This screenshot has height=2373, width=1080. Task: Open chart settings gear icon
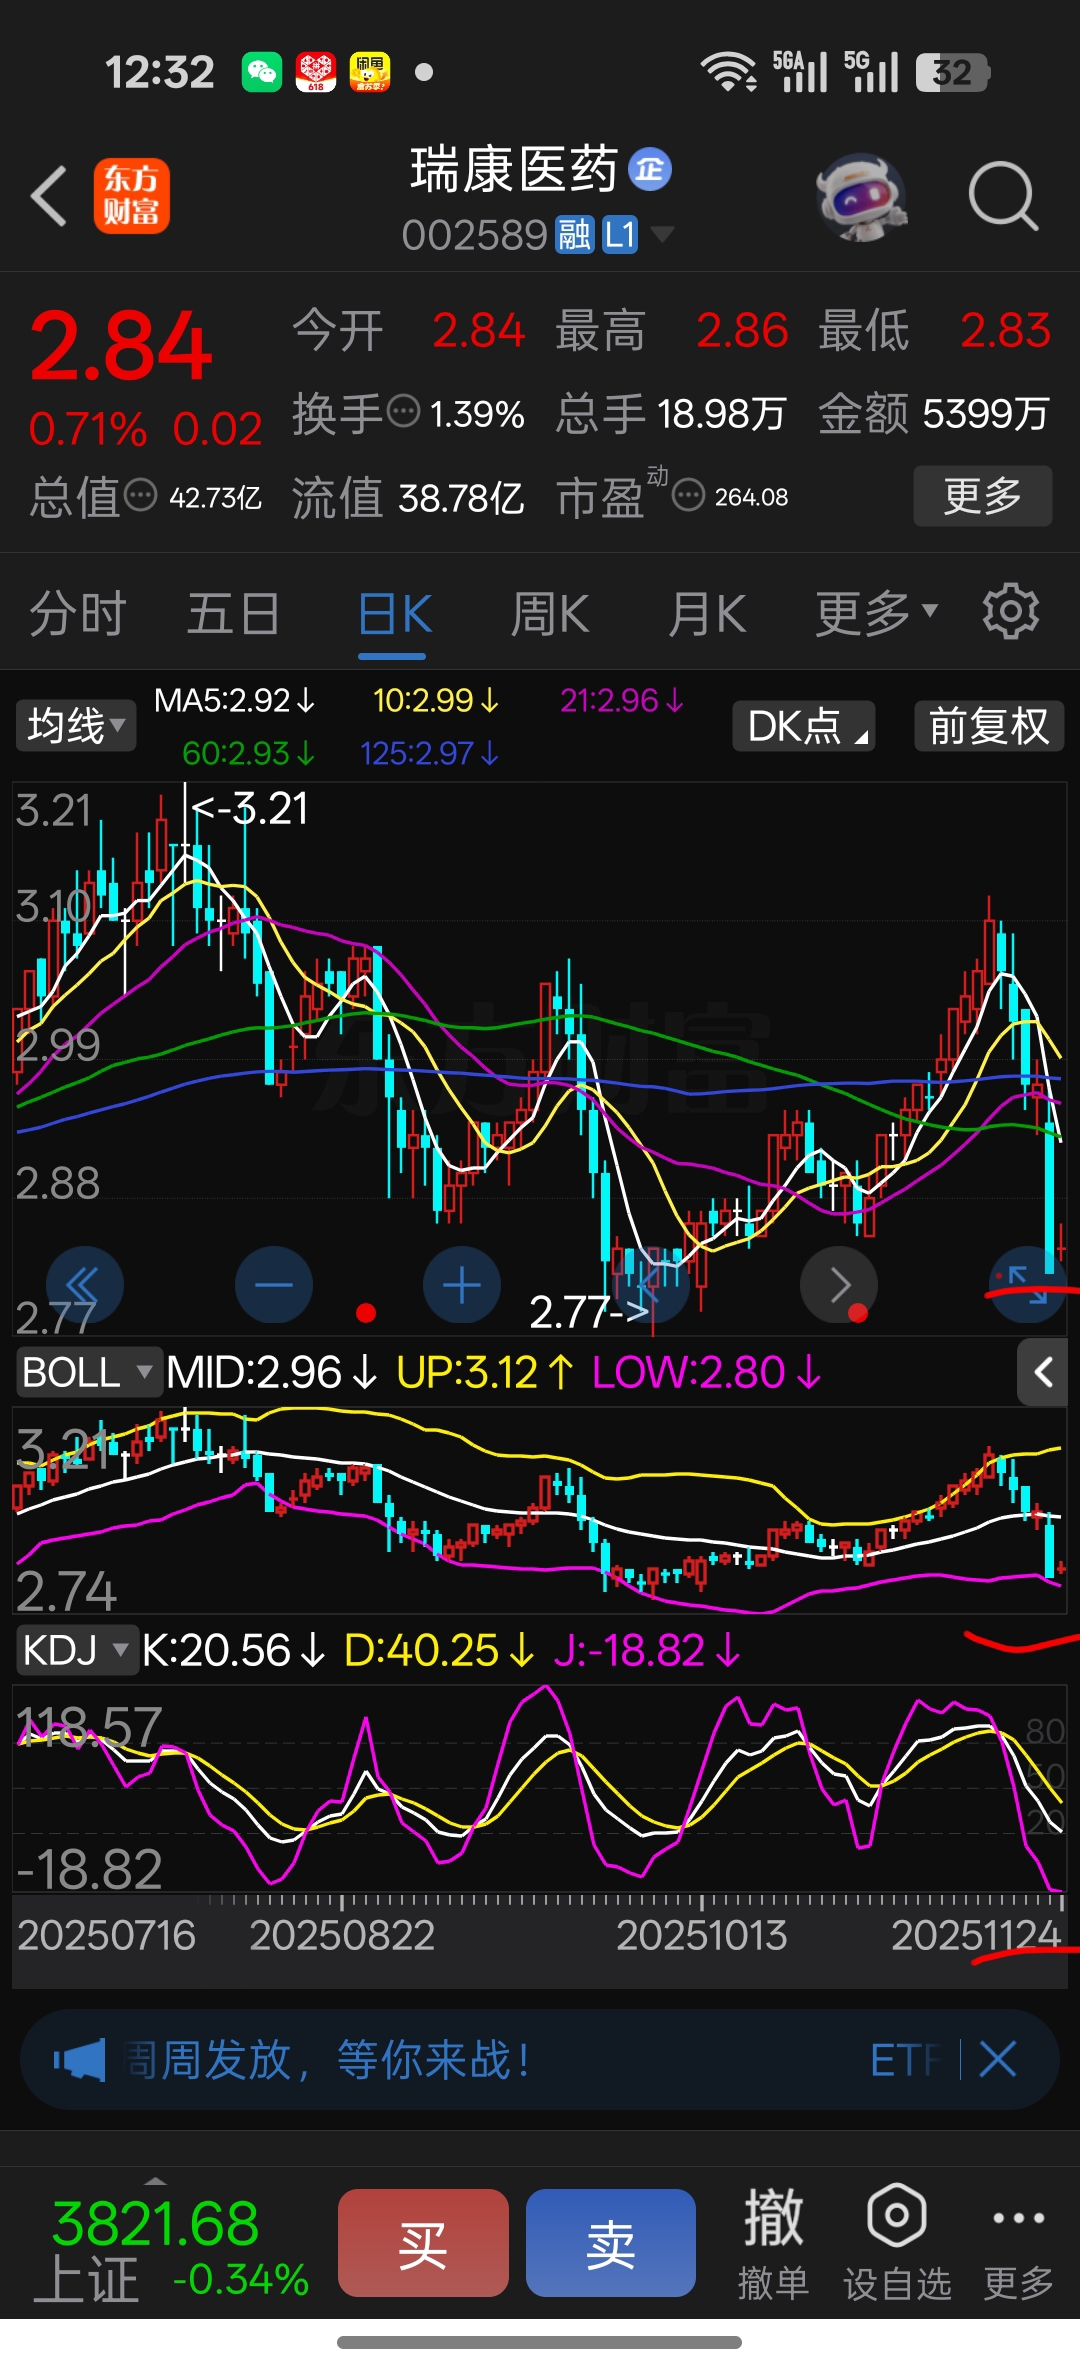(1011, 611)
